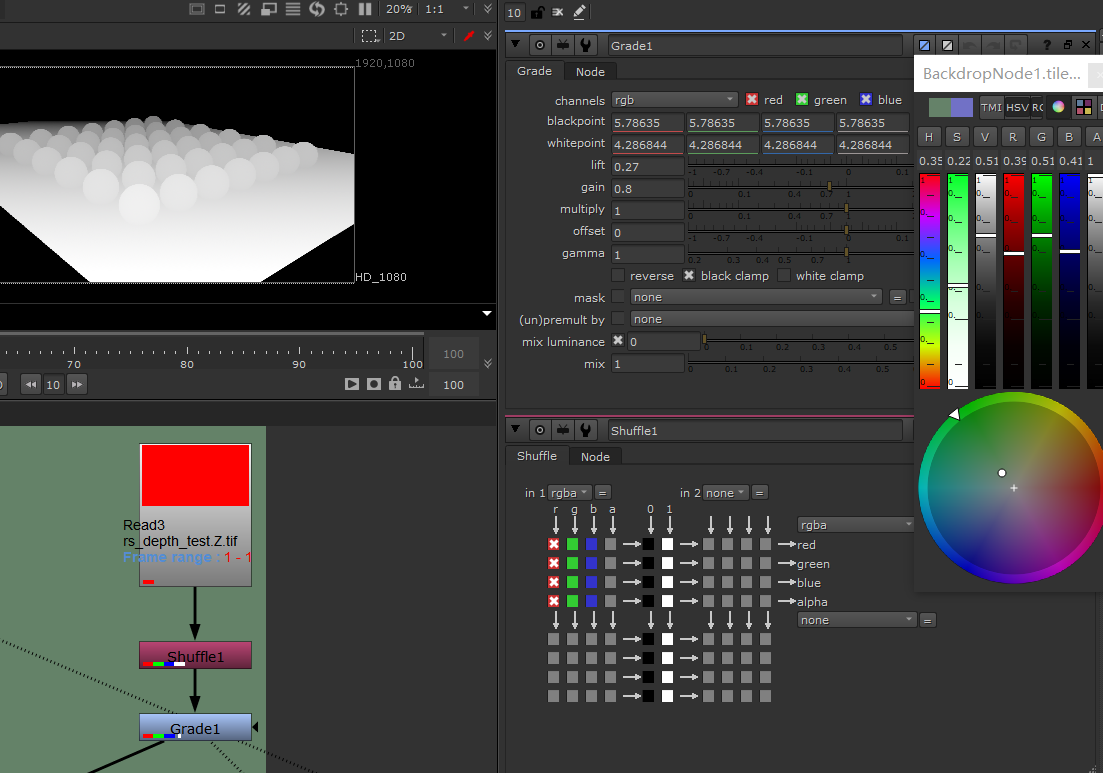
Task: Enable the reverse checkbox in Grade1
Action: click(617, 275)
